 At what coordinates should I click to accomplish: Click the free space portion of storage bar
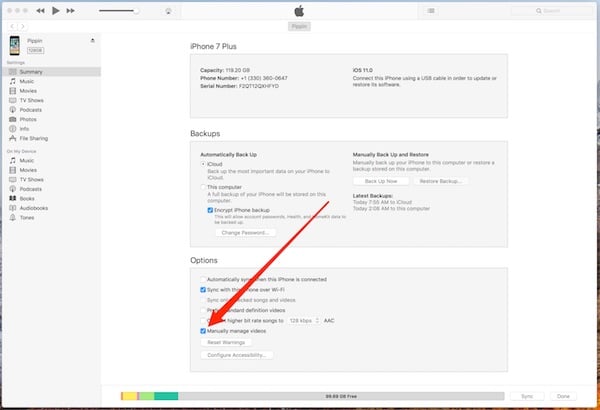[x=341, y=396]
